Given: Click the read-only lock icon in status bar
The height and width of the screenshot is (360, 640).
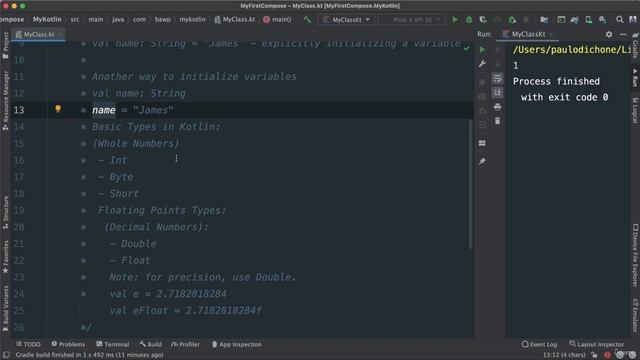Looking at the screenshot, I should tap(594, 355).
